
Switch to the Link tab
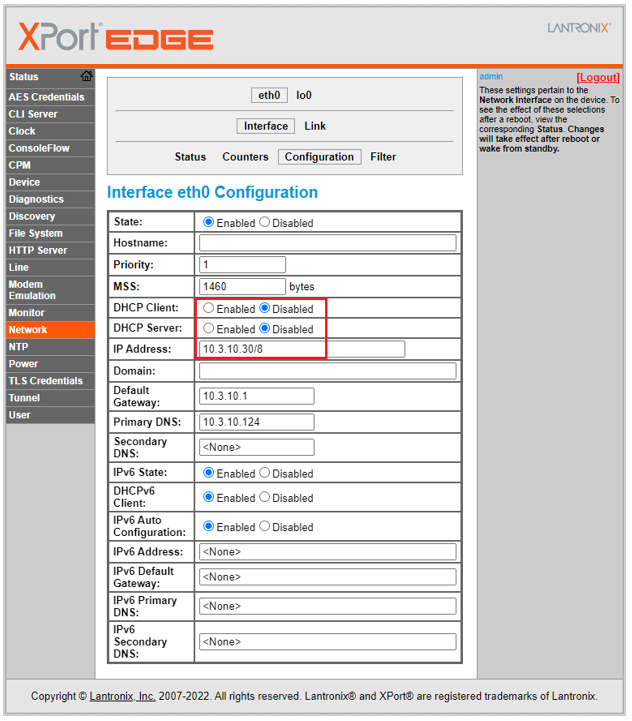click(315, 126)
